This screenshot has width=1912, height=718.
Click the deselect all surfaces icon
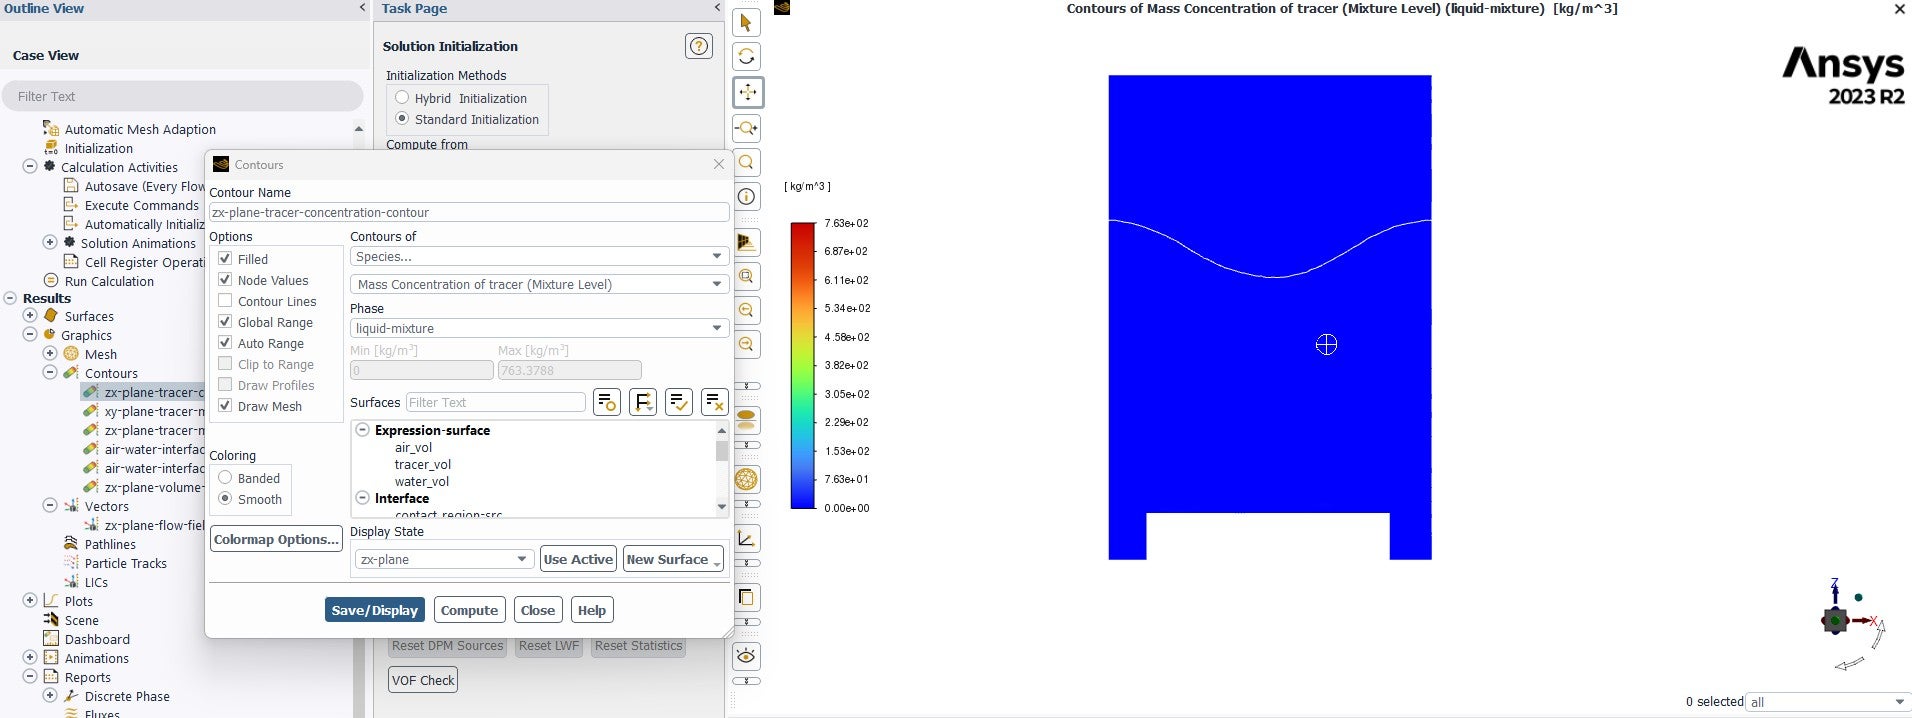coord(715,402)
